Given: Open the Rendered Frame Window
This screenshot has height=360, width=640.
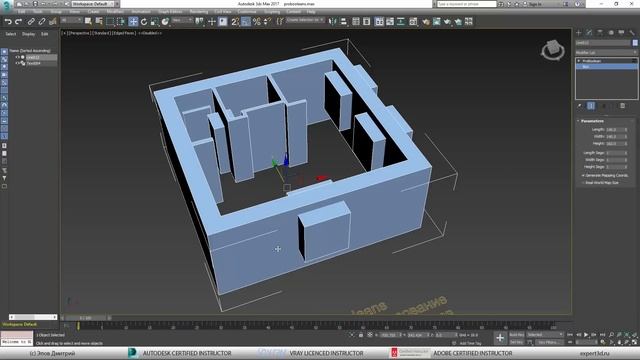Looking at the screenshot, I should tap(437, 22).
